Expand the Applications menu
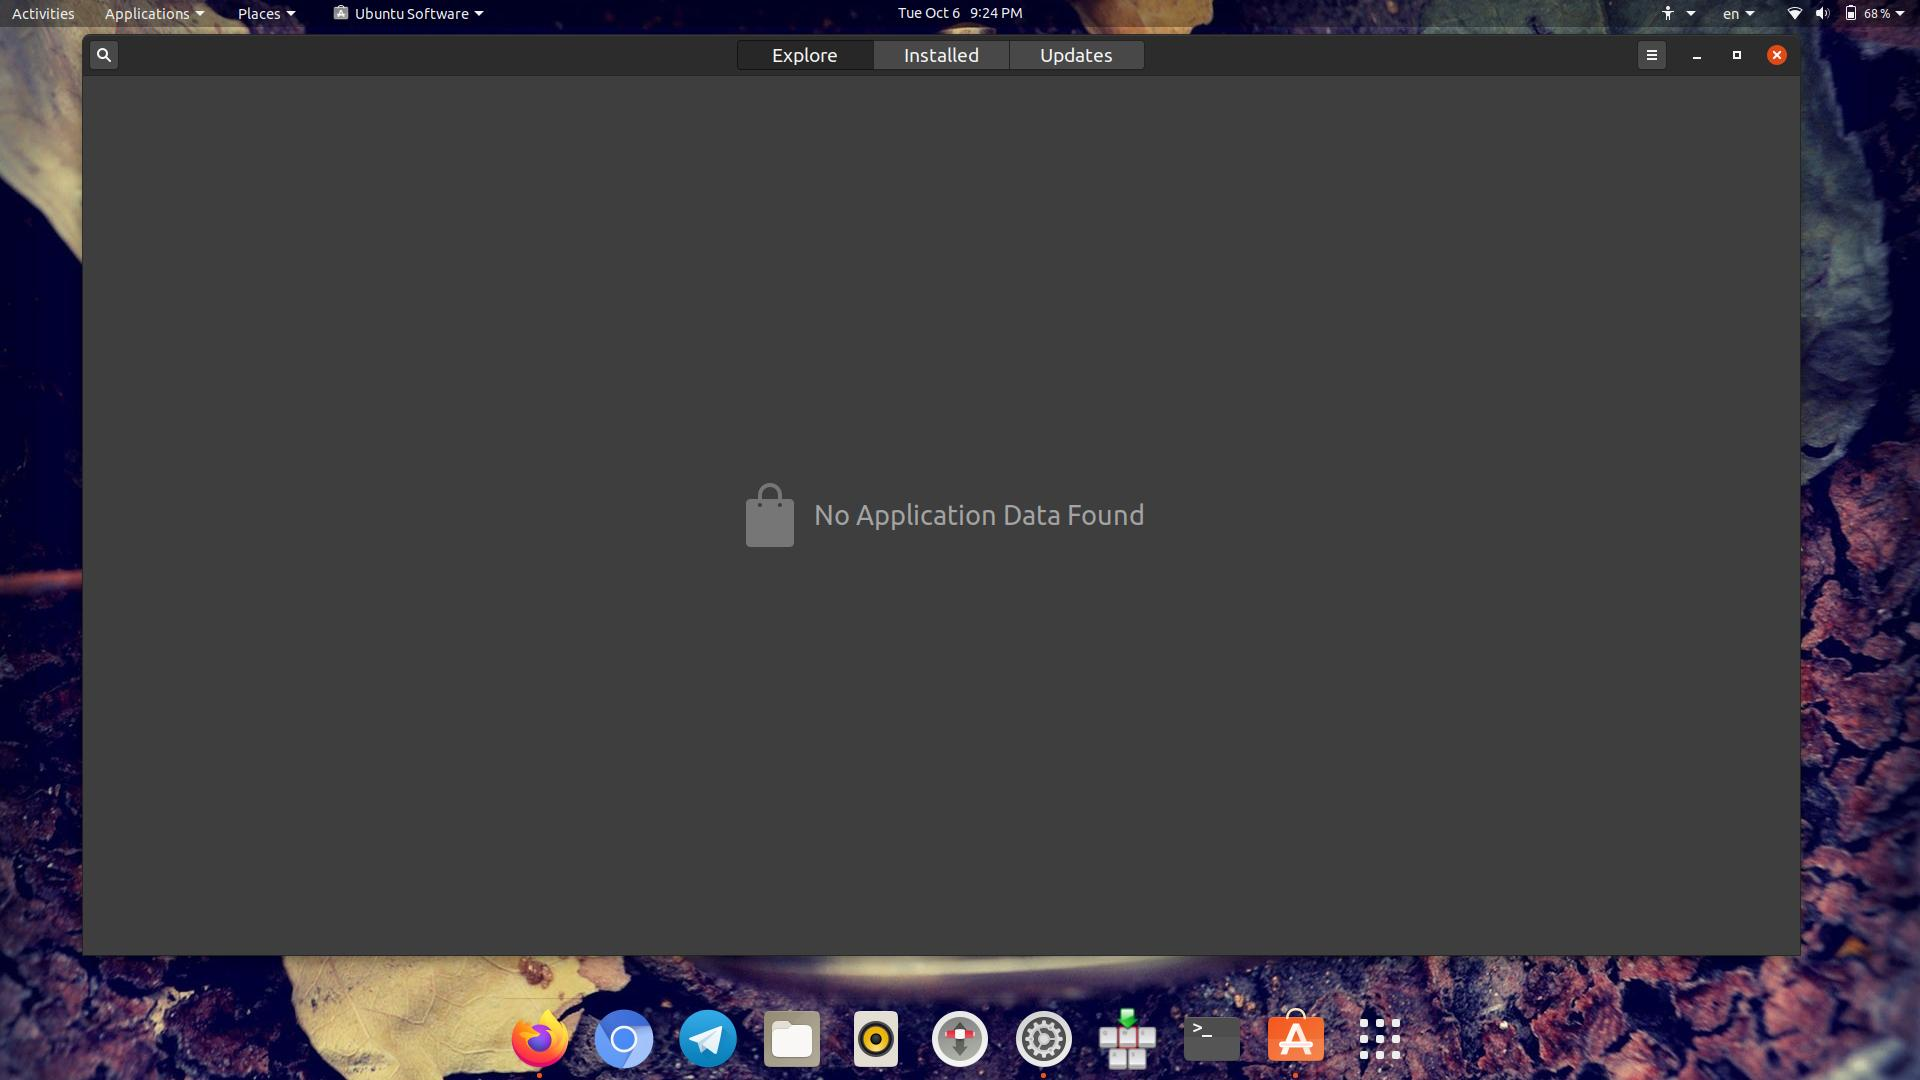 [x=154, y=13]
